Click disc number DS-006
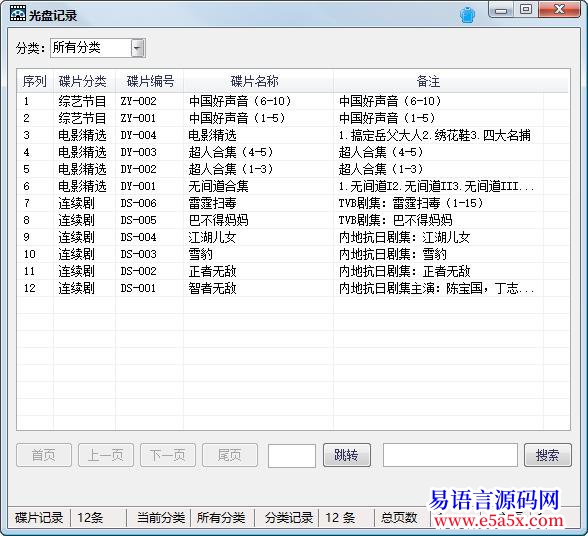The image size is (588, 536). (138, 203)
